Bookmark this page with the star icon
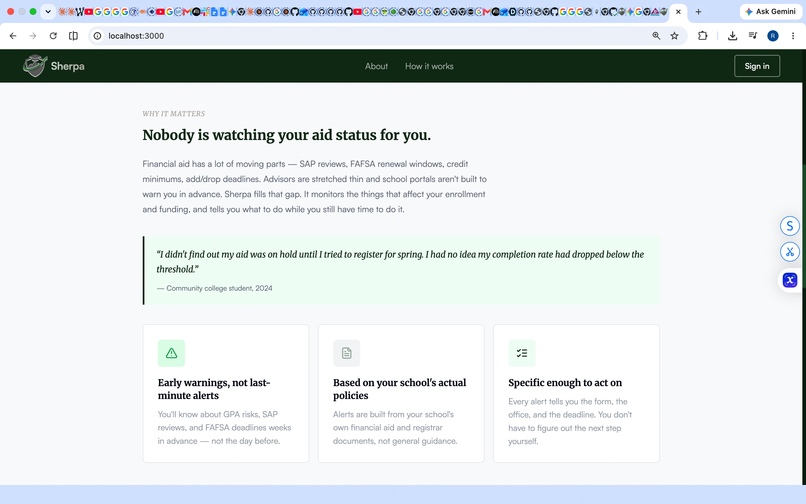This screenshot has width=806, height=504. coord(674,36)
